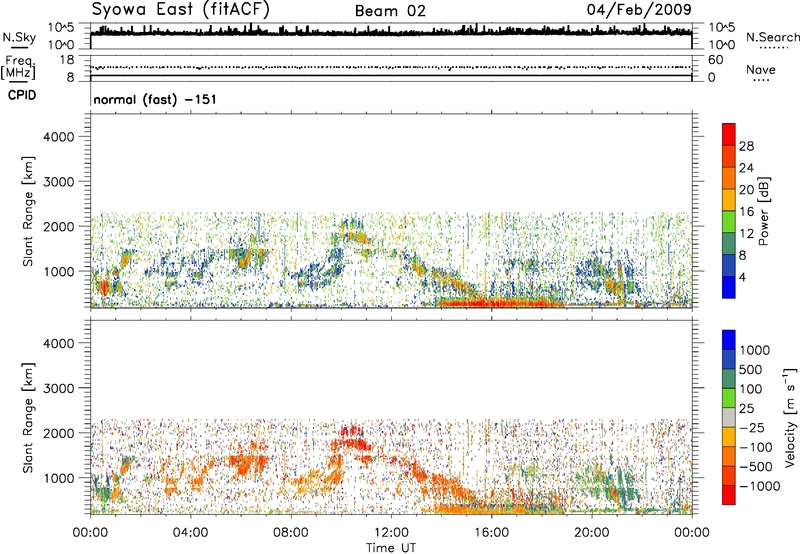Select the 16 value on the Power colorbar
Screen dimensions: 800x554
(746, 212)
